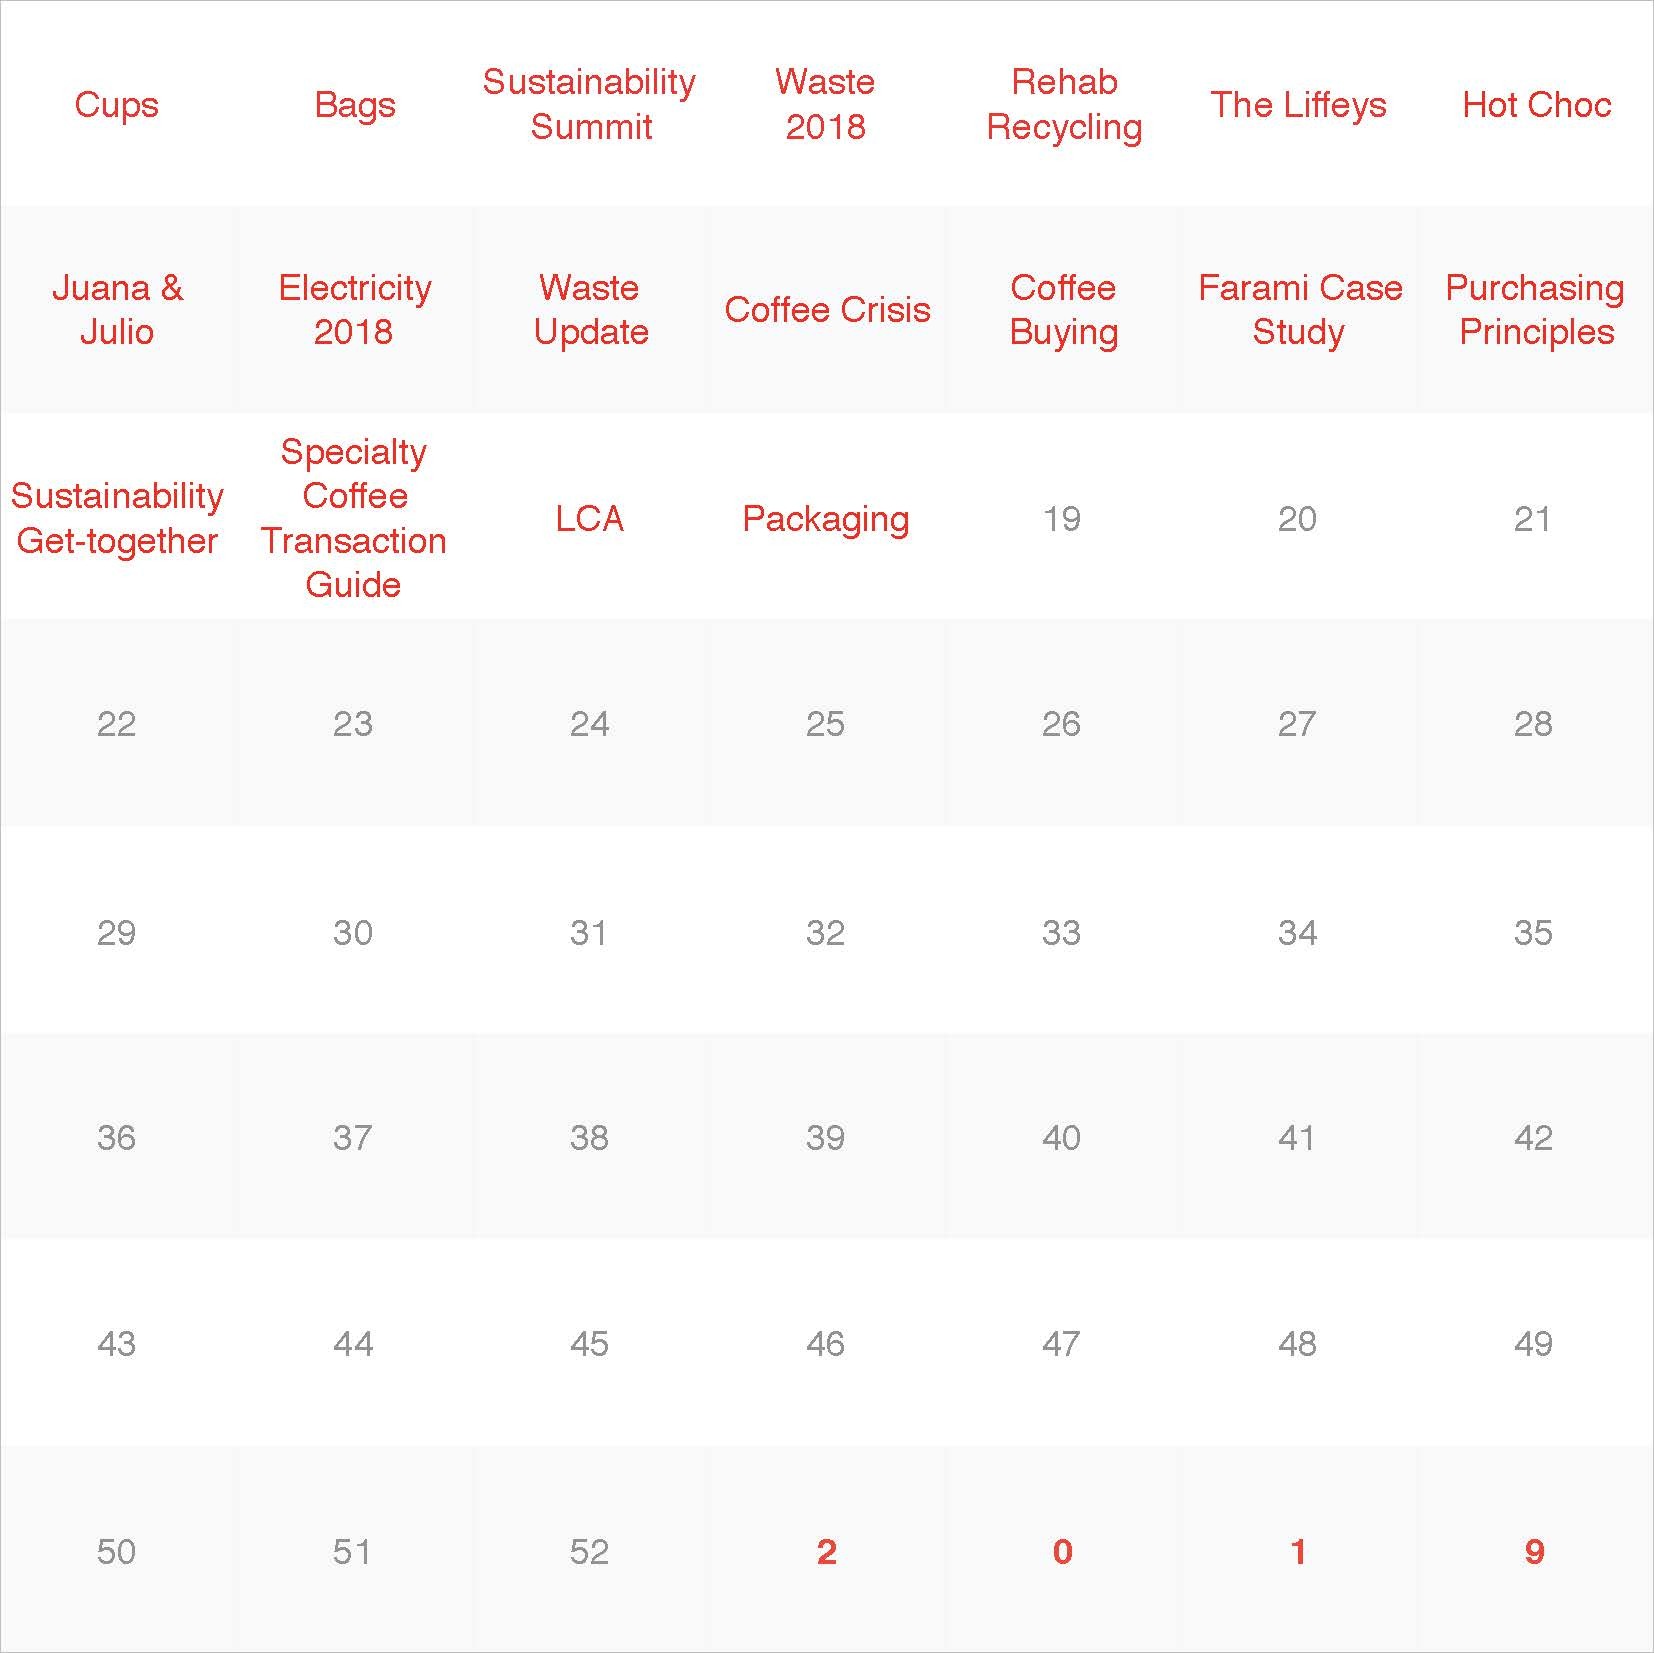
Task: Click the grey cell numbered 52
Action: pos(589,1551)
